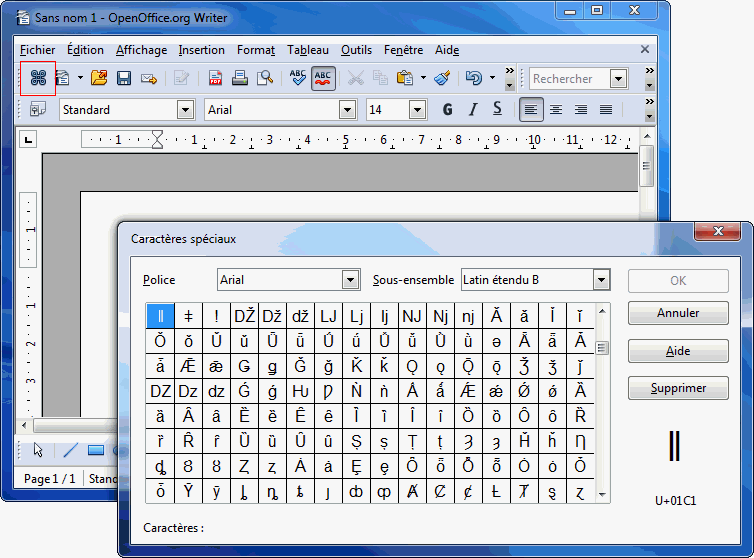Click the Select arrow drawing tool
This screenshot has height=558, width=754.
pos(38,450)
